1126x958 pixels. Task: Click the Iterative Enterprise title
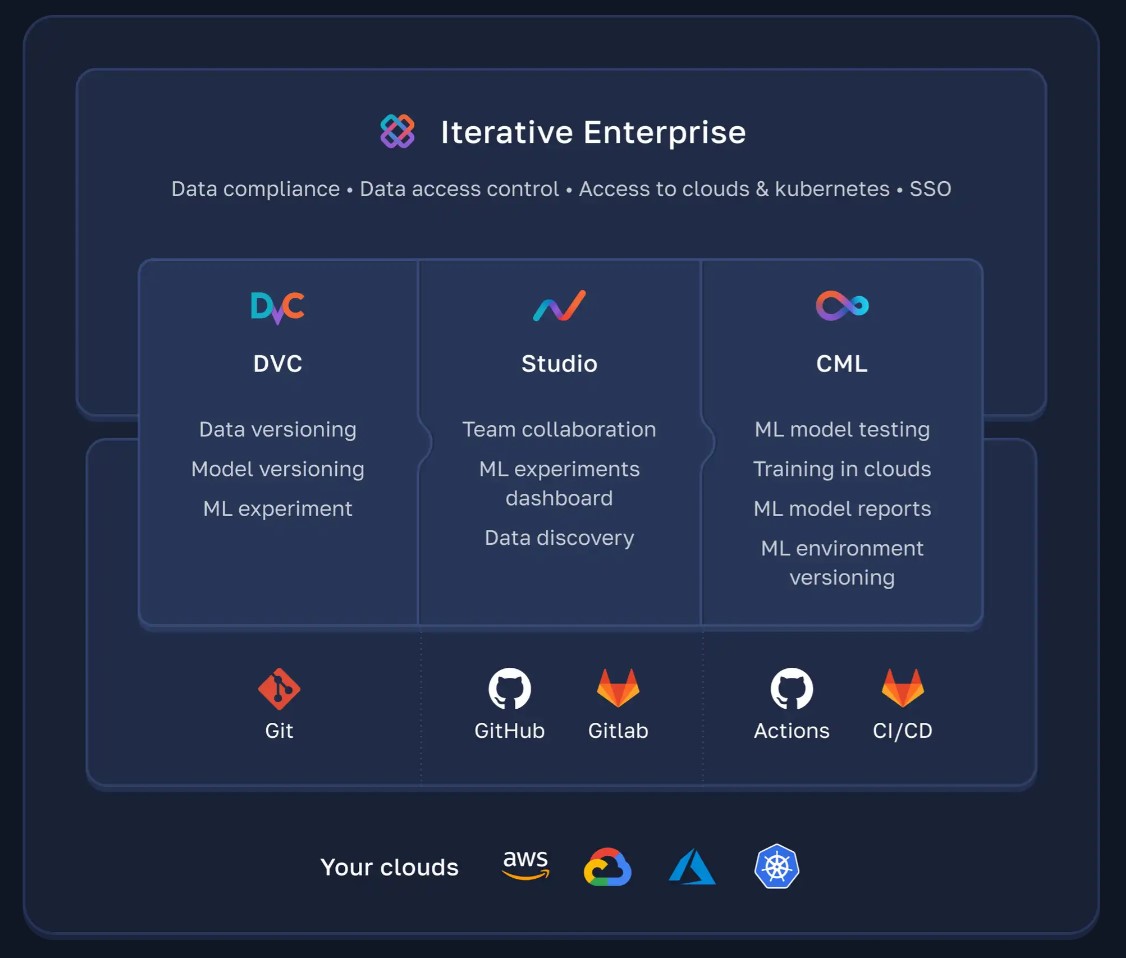point(593,132)
